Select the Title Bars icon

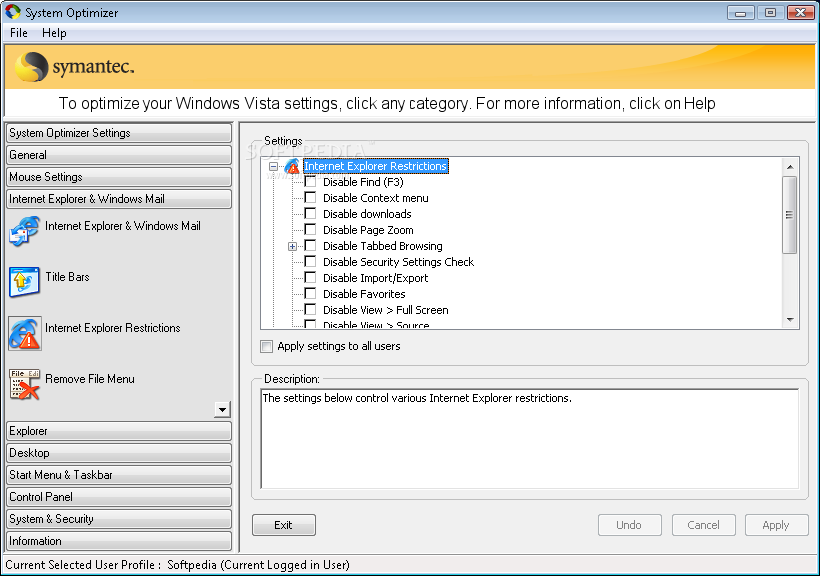pyautogui.click(x=24, y=282)
